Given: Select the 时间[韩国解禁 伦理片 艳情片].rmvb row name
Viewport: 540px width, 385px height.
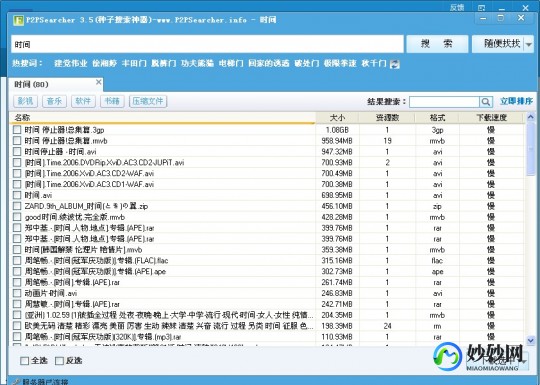Looking at the screenshot, I should click(83, 249).
